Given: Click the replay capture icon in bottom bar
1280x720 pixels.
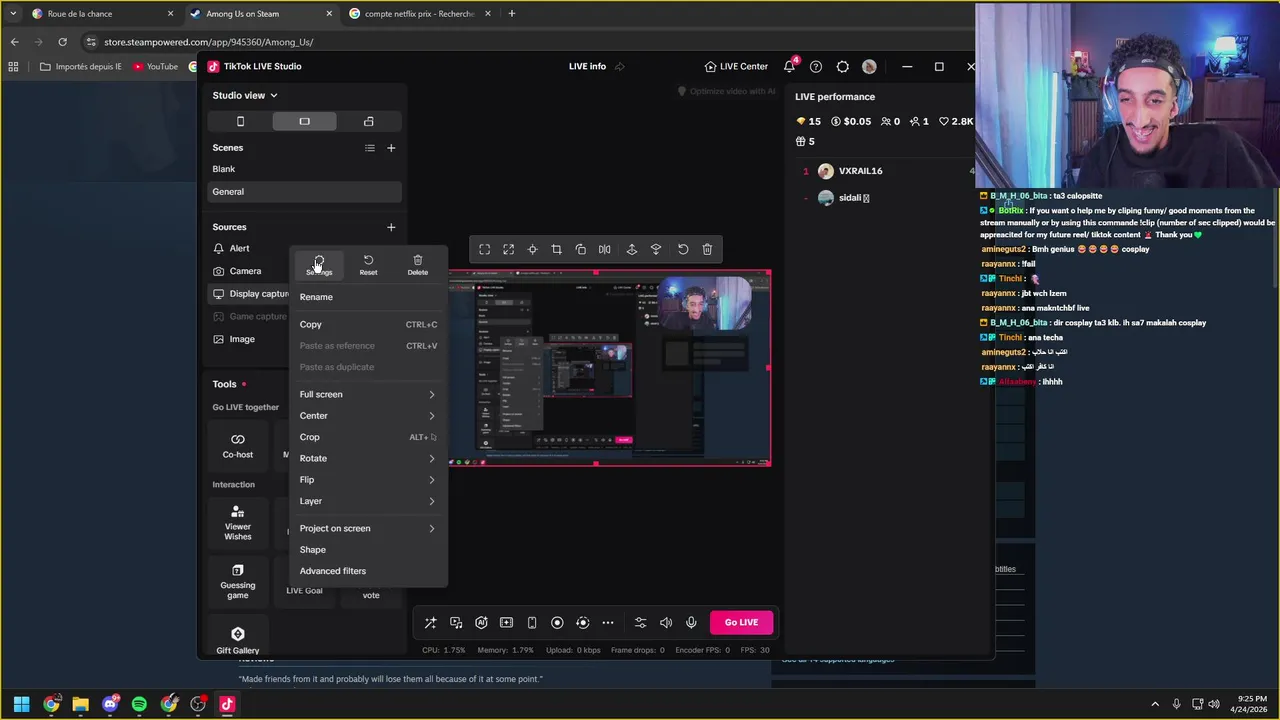Looking at the screenshot, I should (x=582, y=623).
